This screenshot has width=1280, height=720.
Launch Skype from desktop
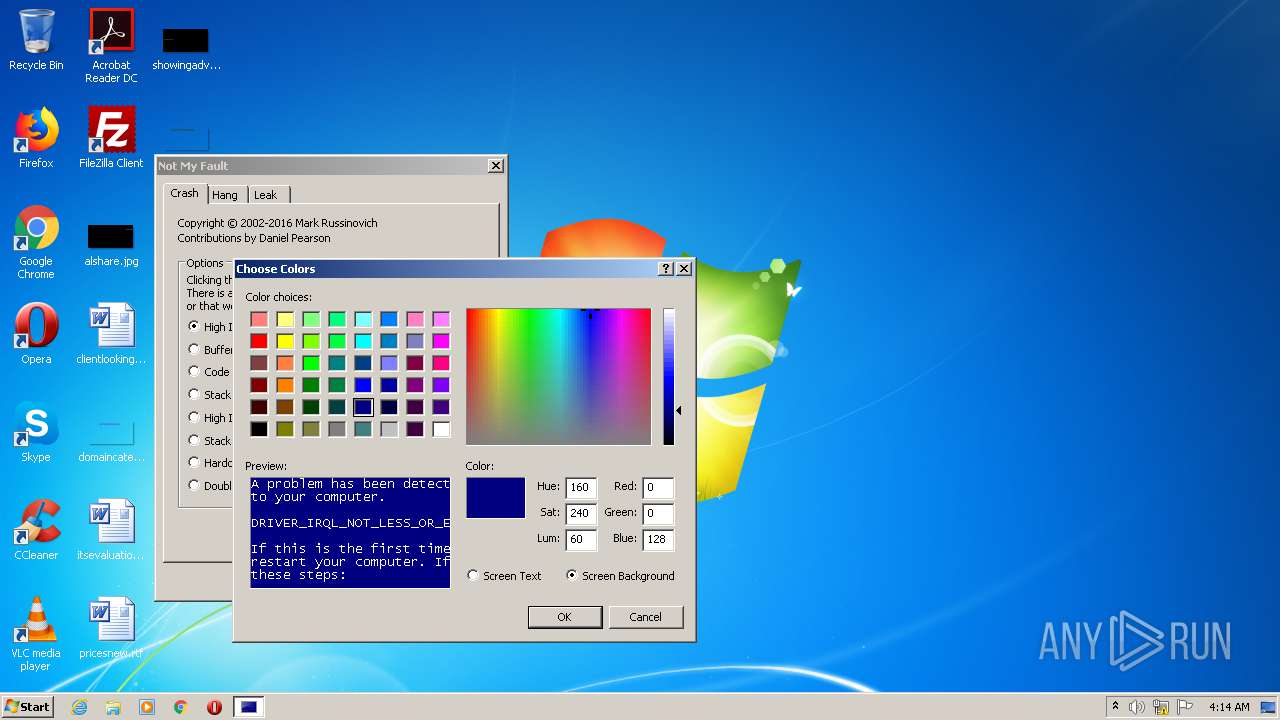[x=36, y=432]
